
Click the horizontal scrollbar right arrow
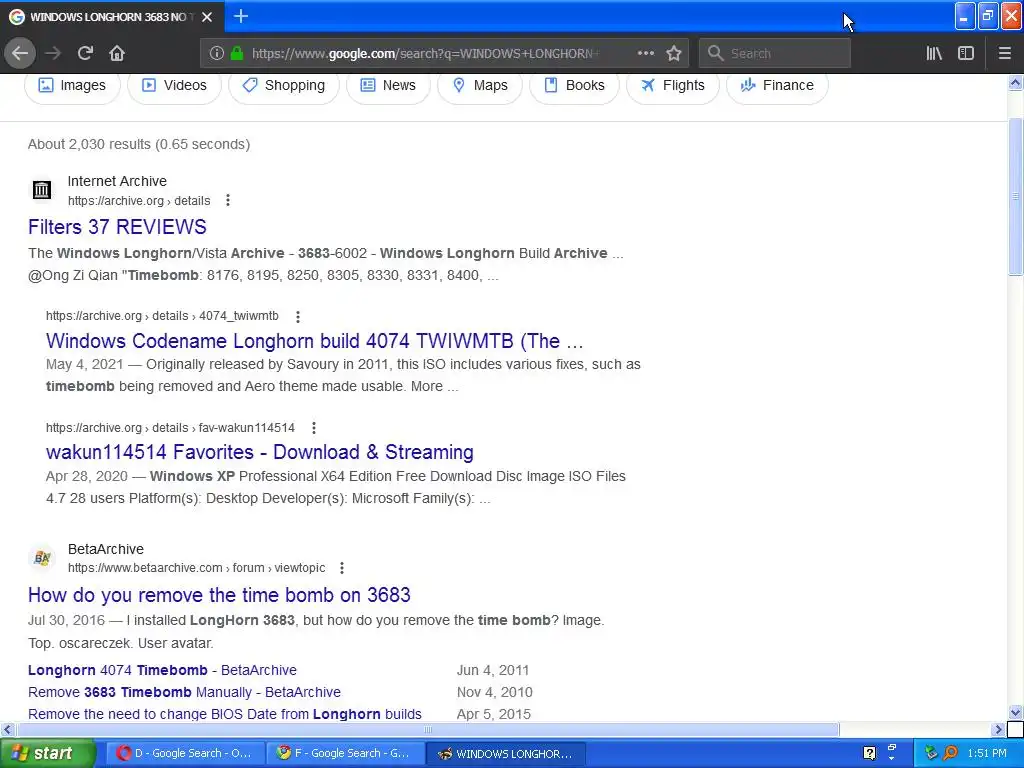tap(998, 729)
